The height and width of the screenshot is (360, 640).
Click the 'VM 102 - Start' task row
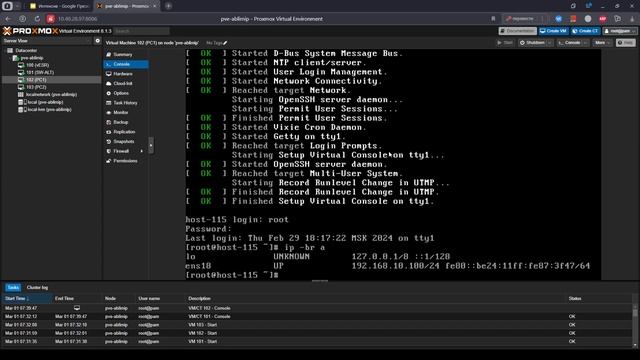pyautogui.click(x=317, y=333)
